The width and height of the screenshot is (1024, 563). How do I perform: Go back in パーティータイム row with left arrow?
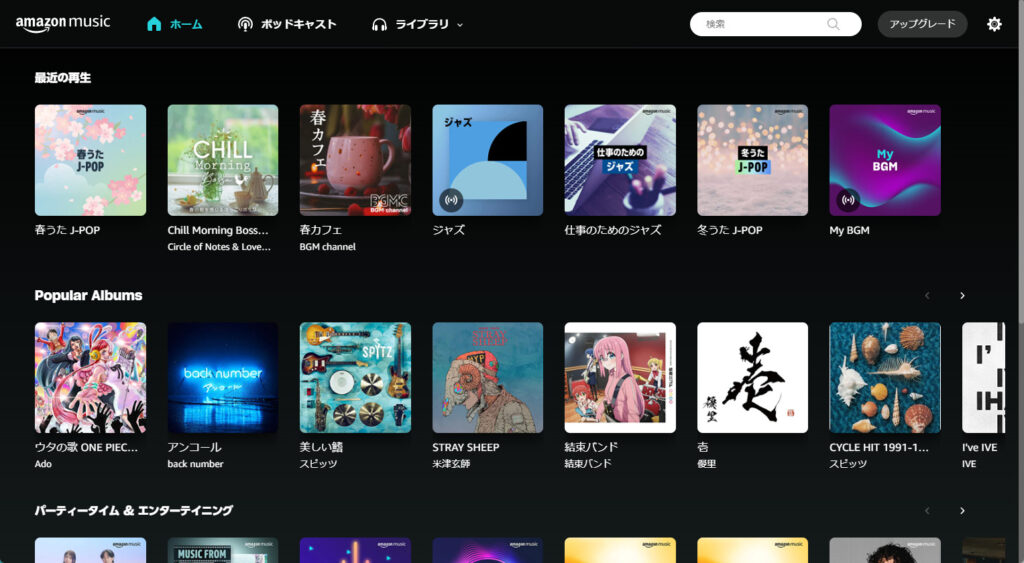927,511
